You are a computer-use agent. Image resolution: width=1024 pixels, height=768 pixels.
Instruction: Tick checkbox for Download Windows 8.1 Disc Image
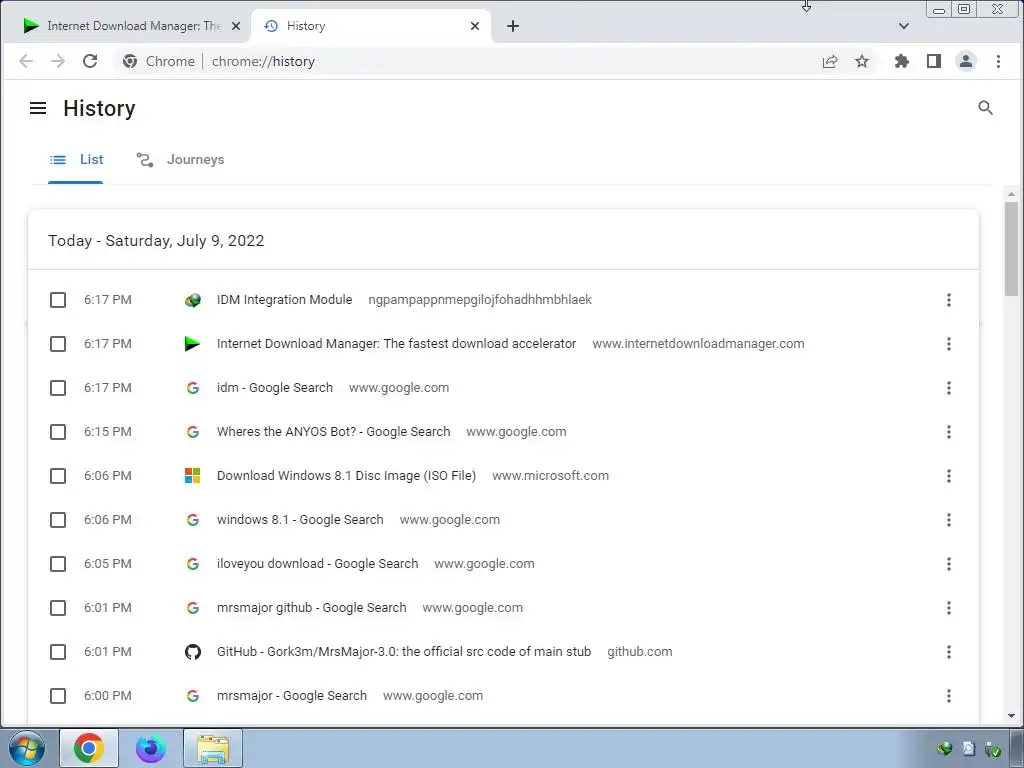(x=58, y=475)
